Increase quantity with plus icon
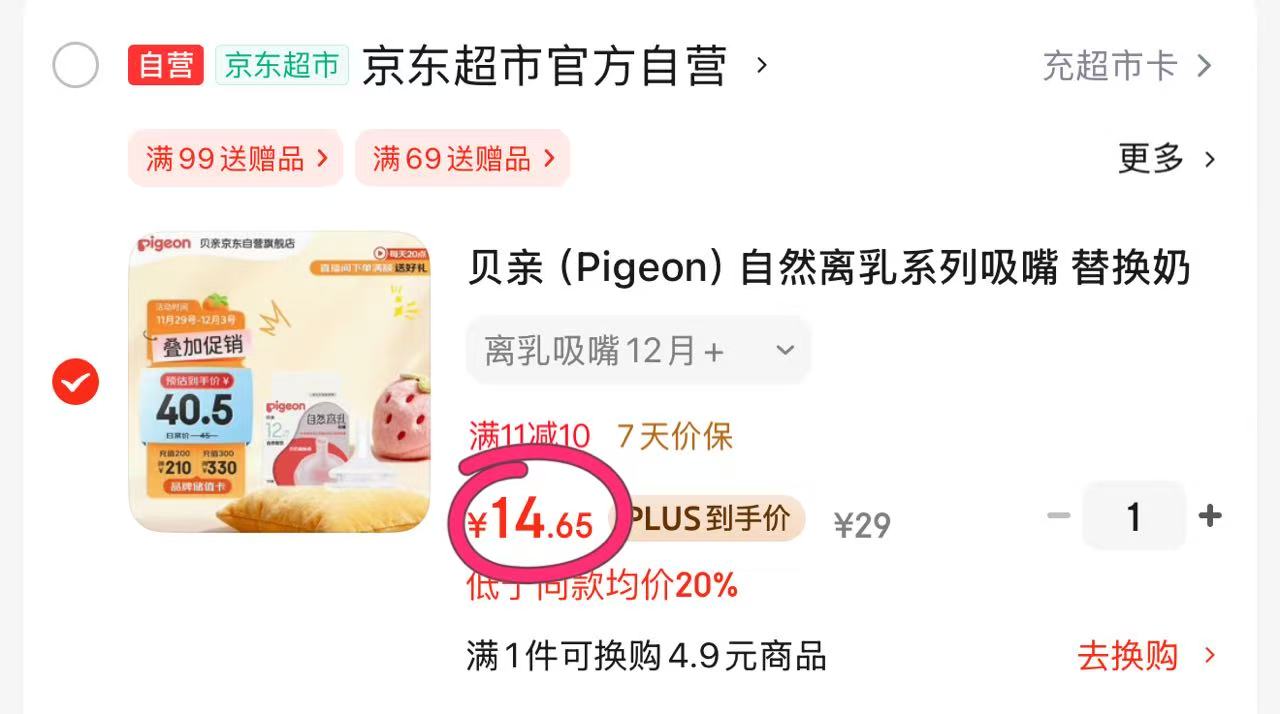 click(1210, 516)
